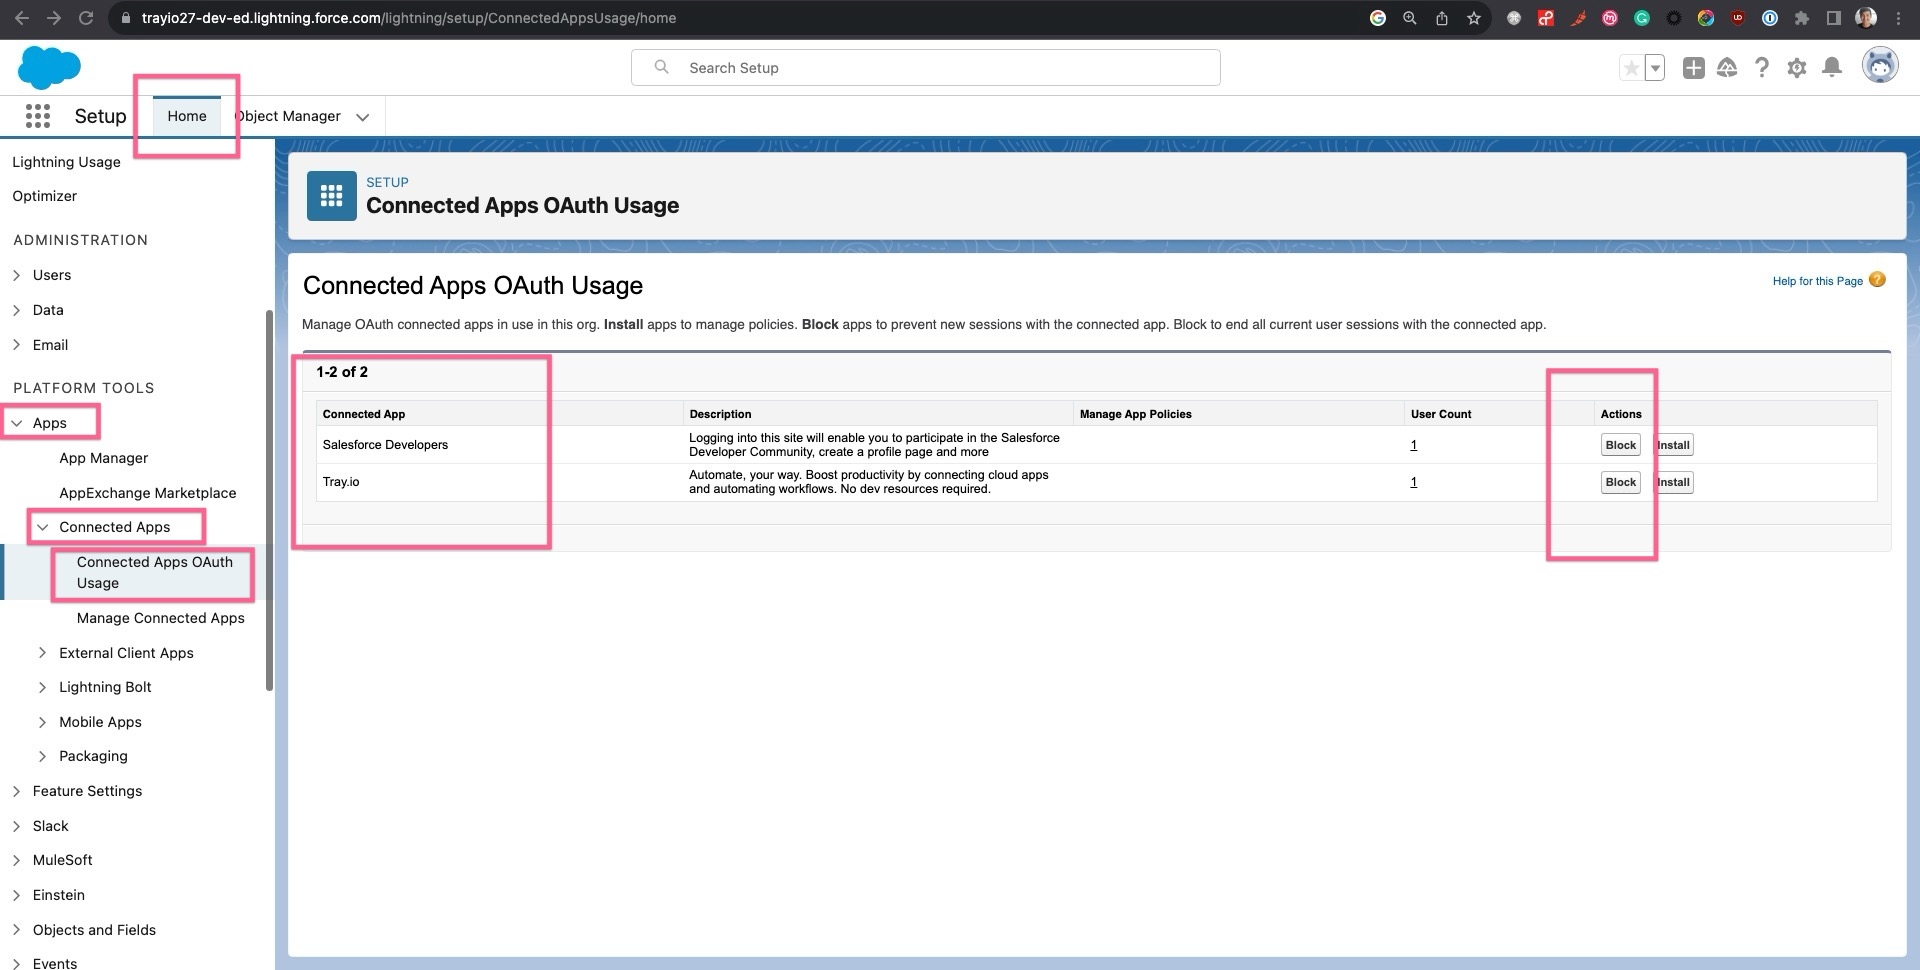Viewport: 1920px width, 970px height.
Task: Open the notifications bell
Action: coord(1832,67)
